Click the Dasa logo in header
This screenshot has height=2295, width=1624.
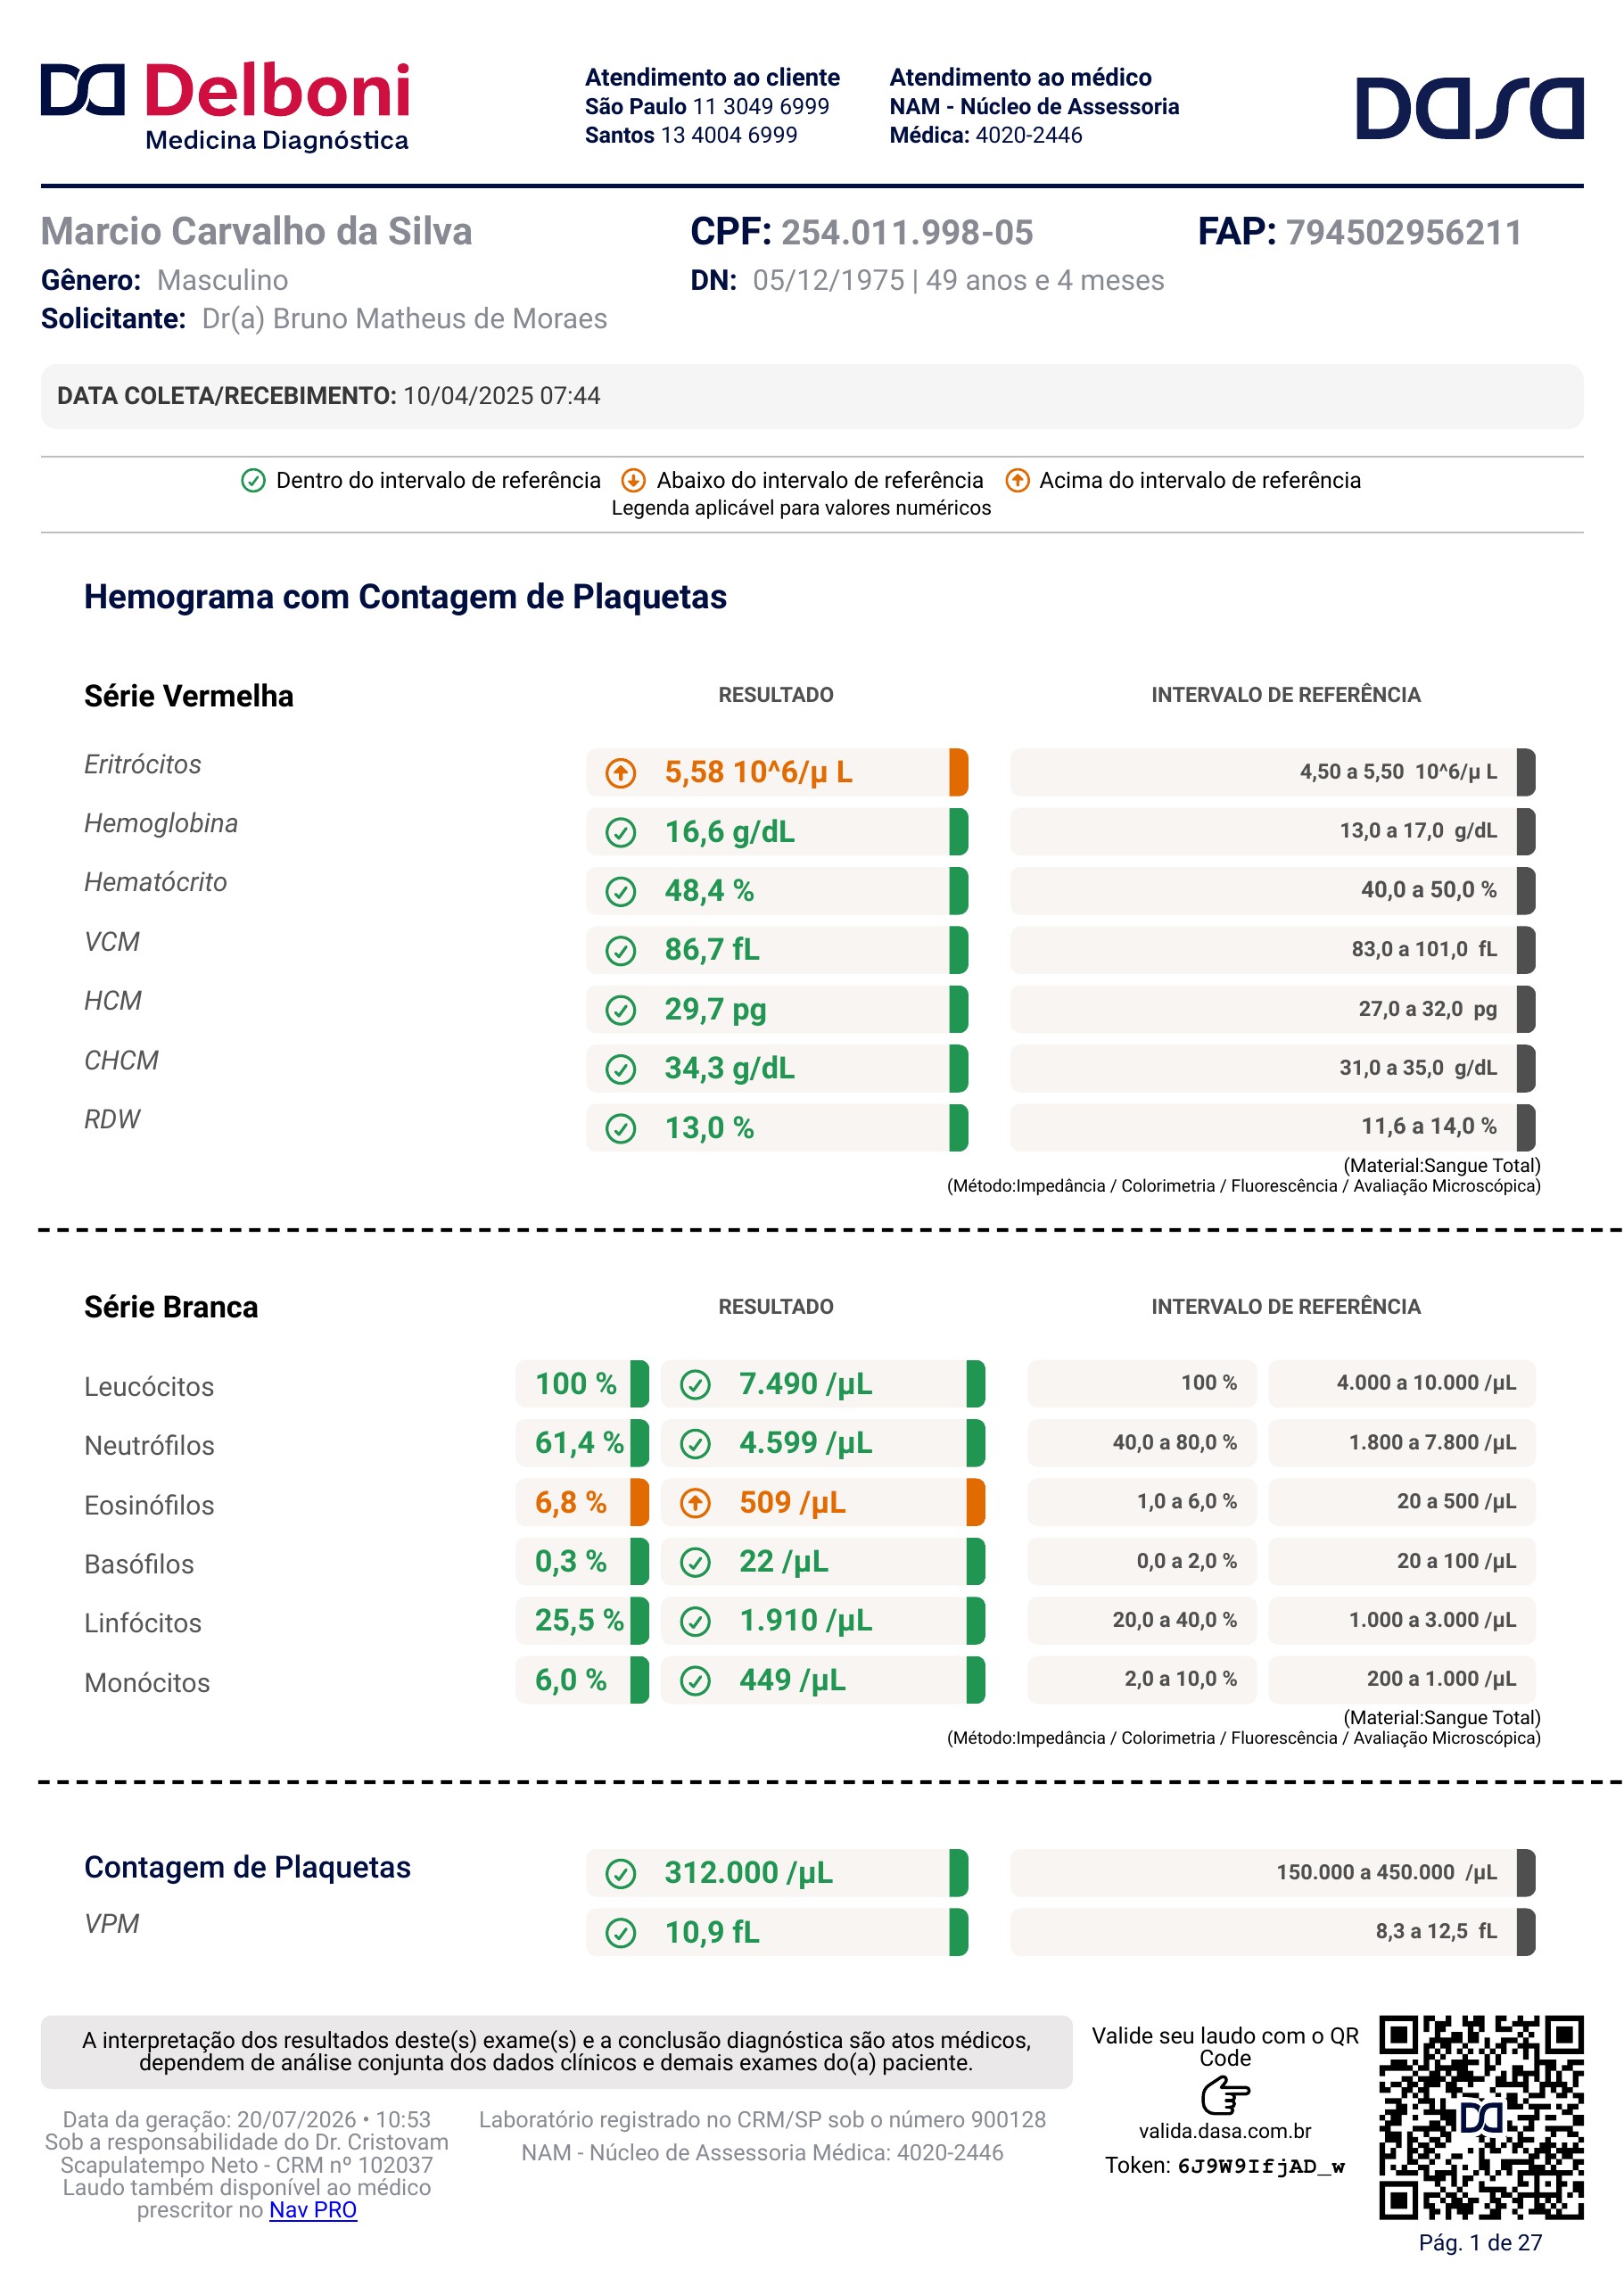tap(1469, 108)
